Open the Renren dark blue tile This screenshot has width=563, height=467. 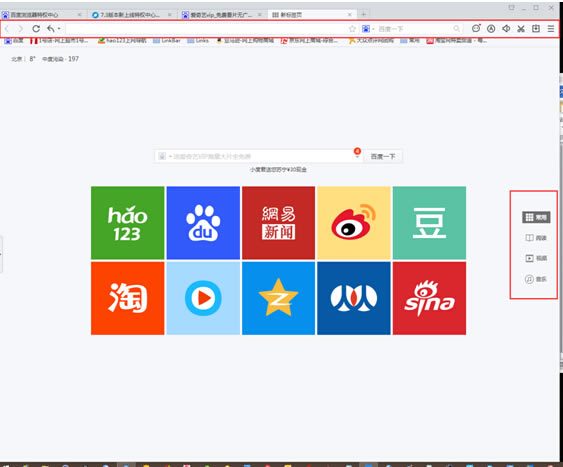pyautogui.click(x=354, y=298)
